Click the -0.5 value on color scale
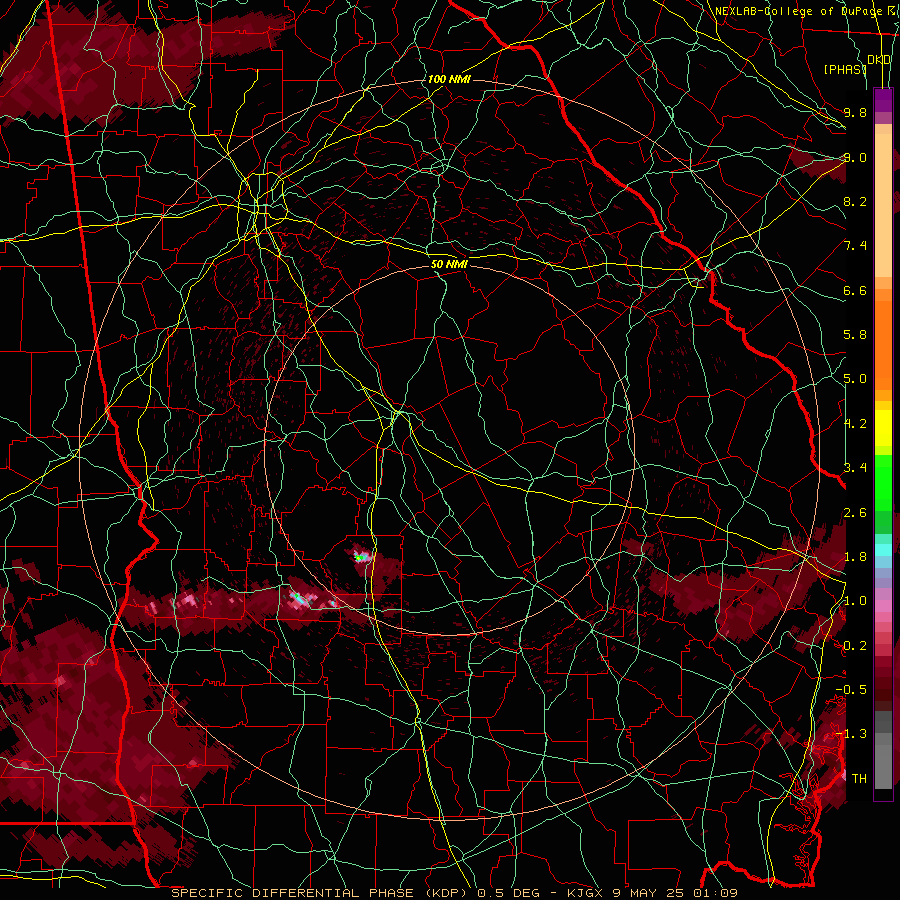Screen dimensions: 900x900 (x=851, y=690)
